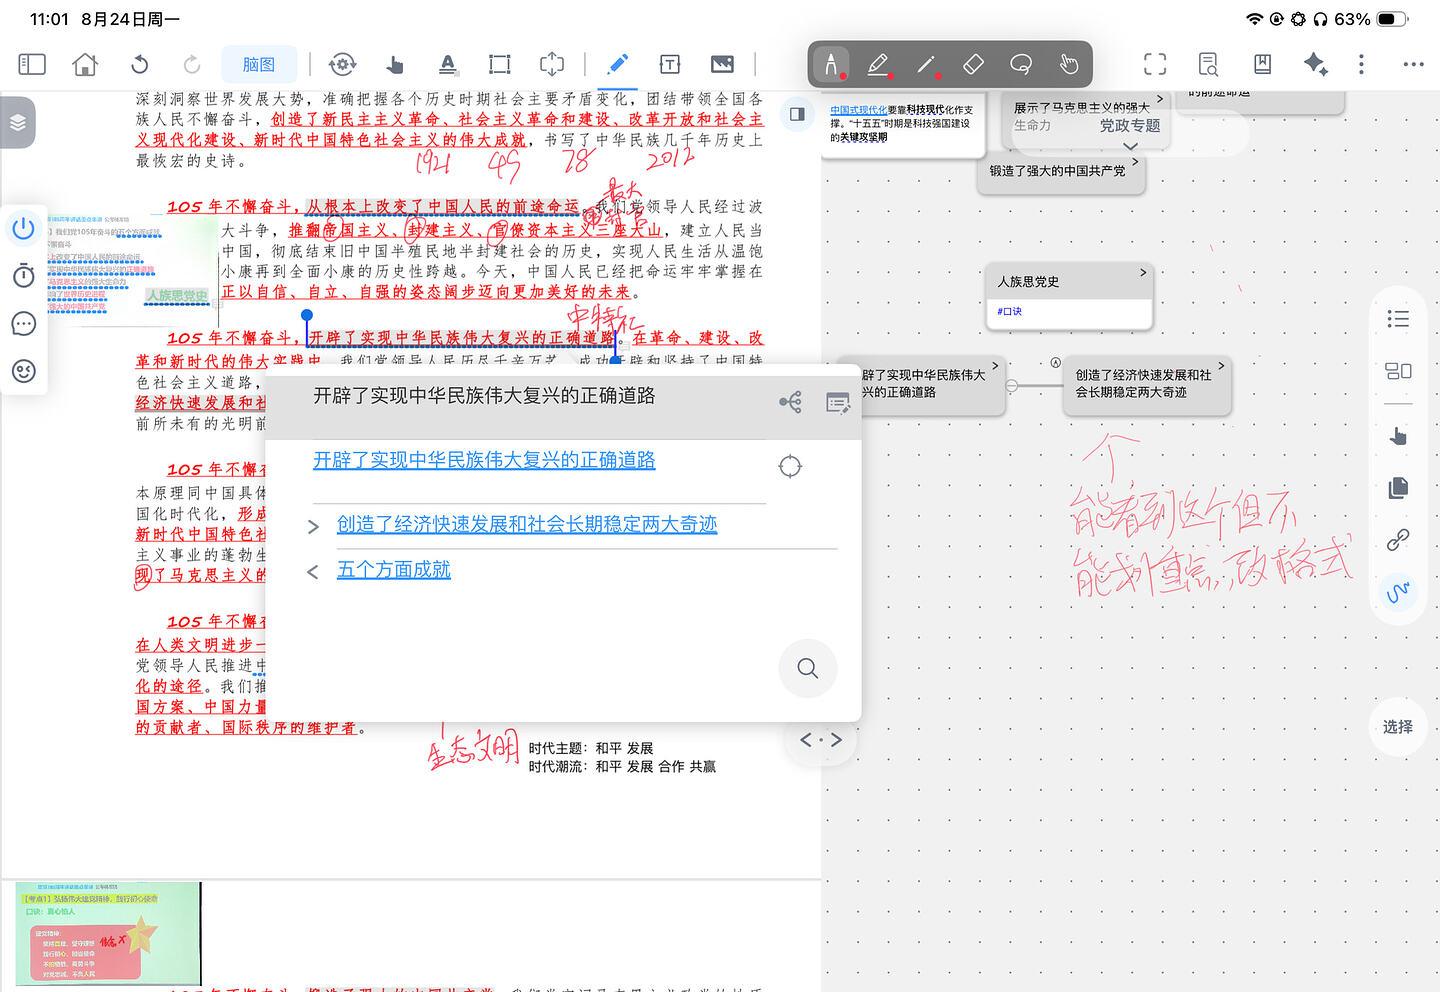Select the pen with letter A in the floating toolbar
1440x992 pixels.
[830, 65]
